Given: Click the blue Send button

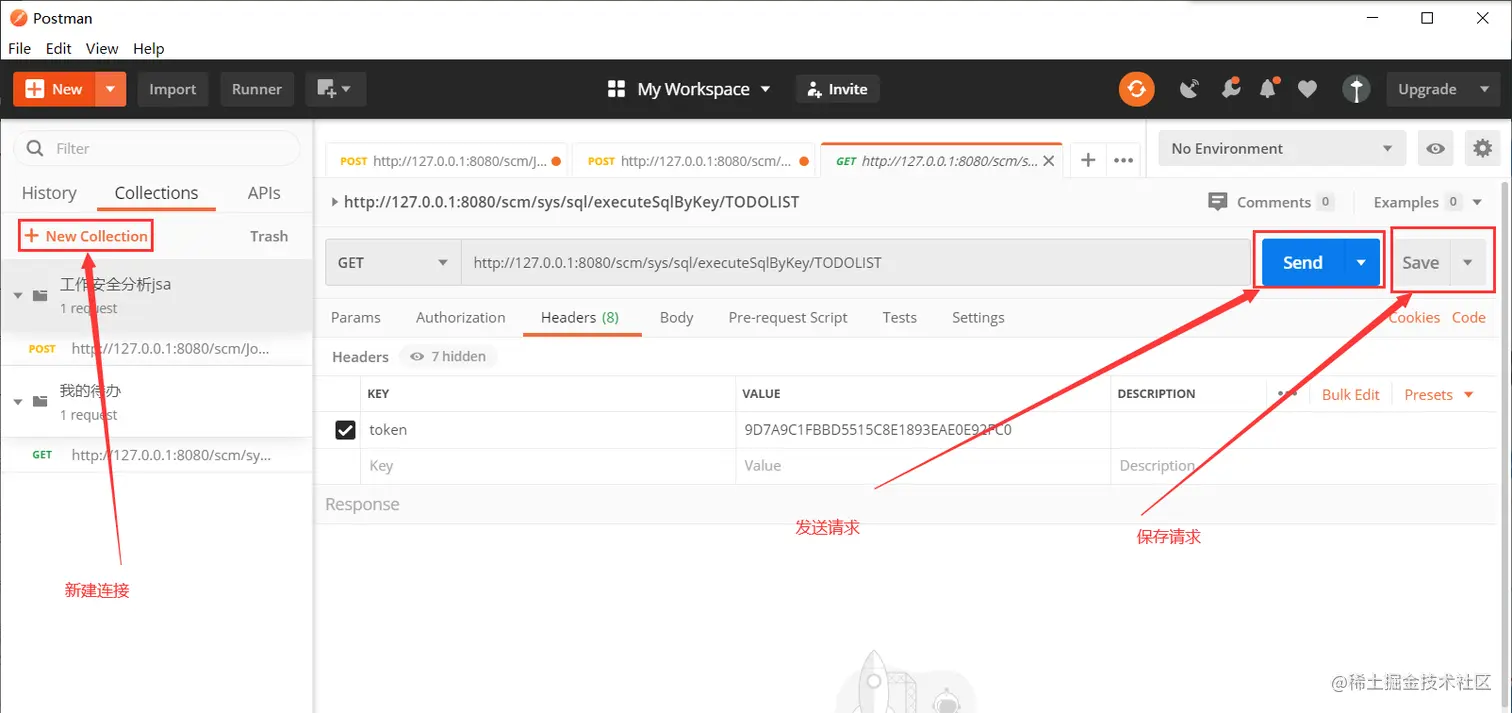Looking at the screenshot, I should click(x=1303, y=263).
